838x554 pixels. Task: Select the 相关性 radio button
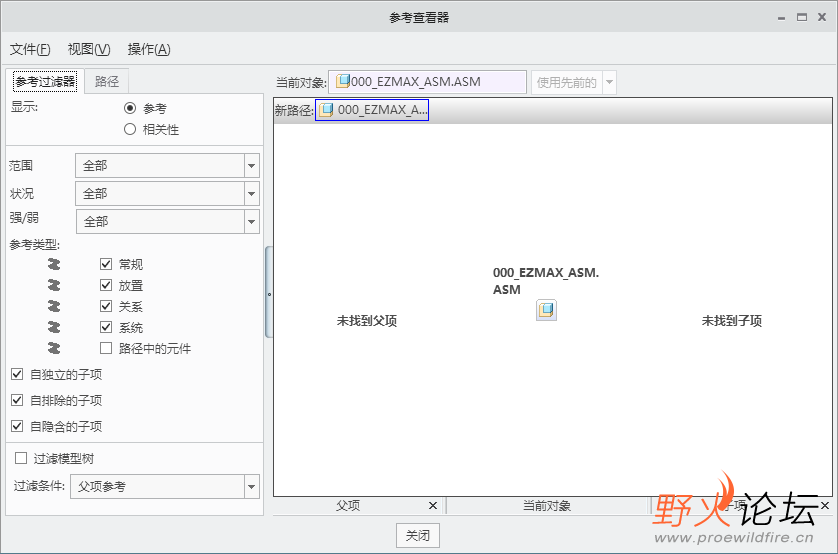tap(130, 129)
